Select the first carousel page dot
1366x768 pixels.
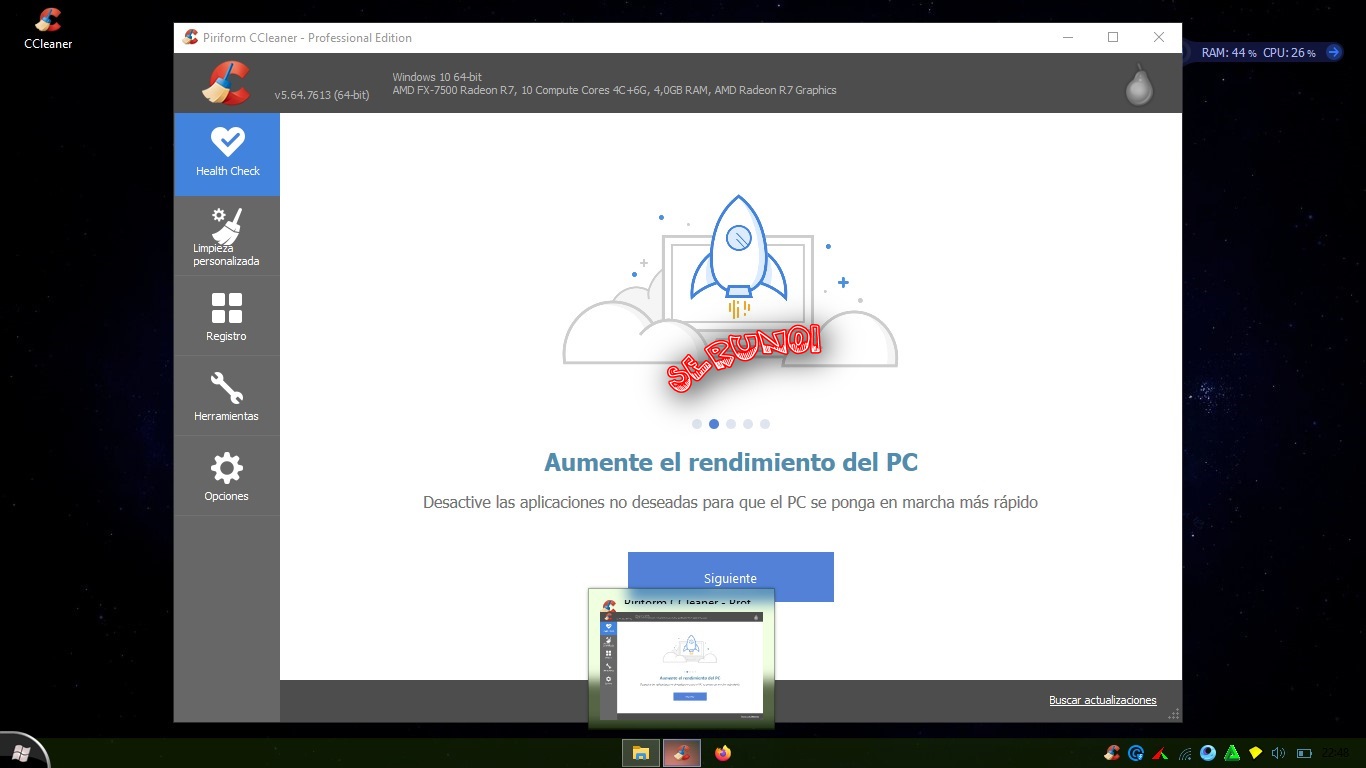(x=697, y=424)
